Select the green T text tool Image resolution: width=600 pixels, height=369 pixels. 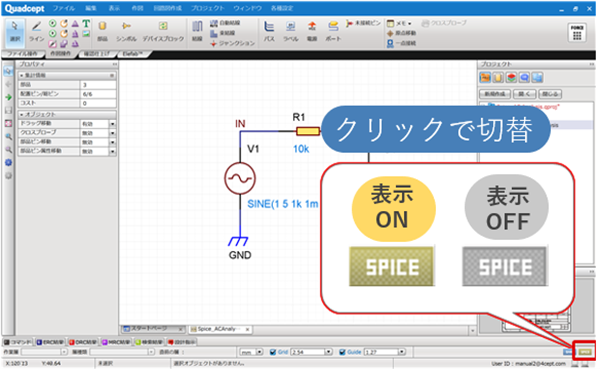click(86, 24)
